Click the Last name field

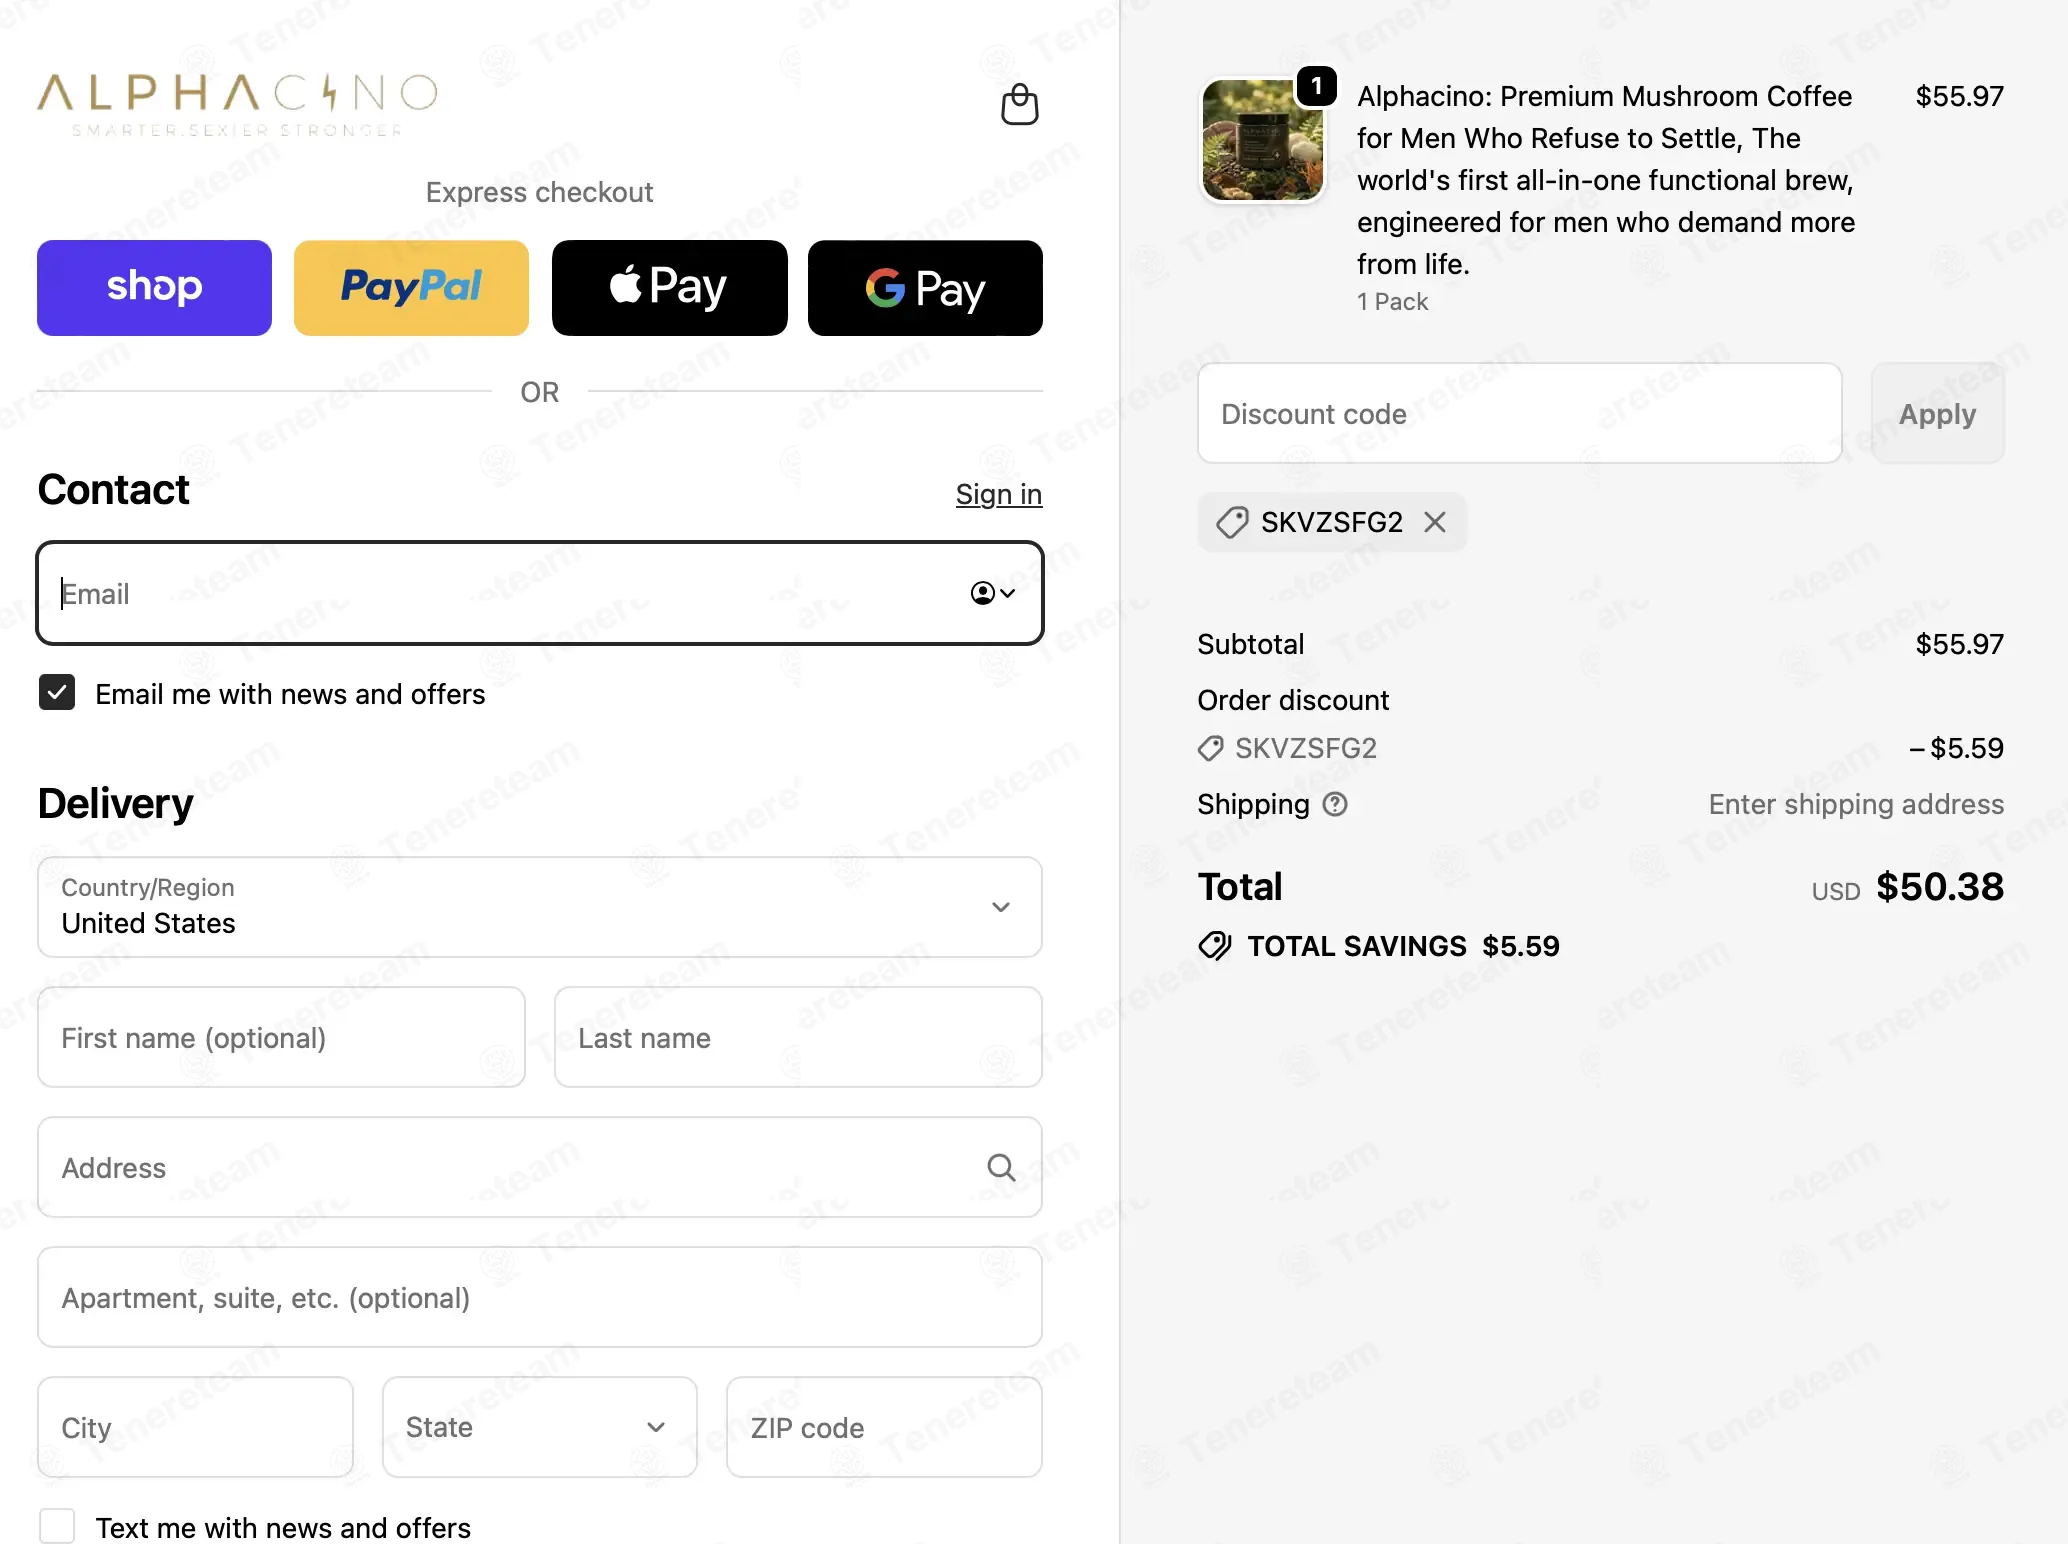(x=798, y=1037)
